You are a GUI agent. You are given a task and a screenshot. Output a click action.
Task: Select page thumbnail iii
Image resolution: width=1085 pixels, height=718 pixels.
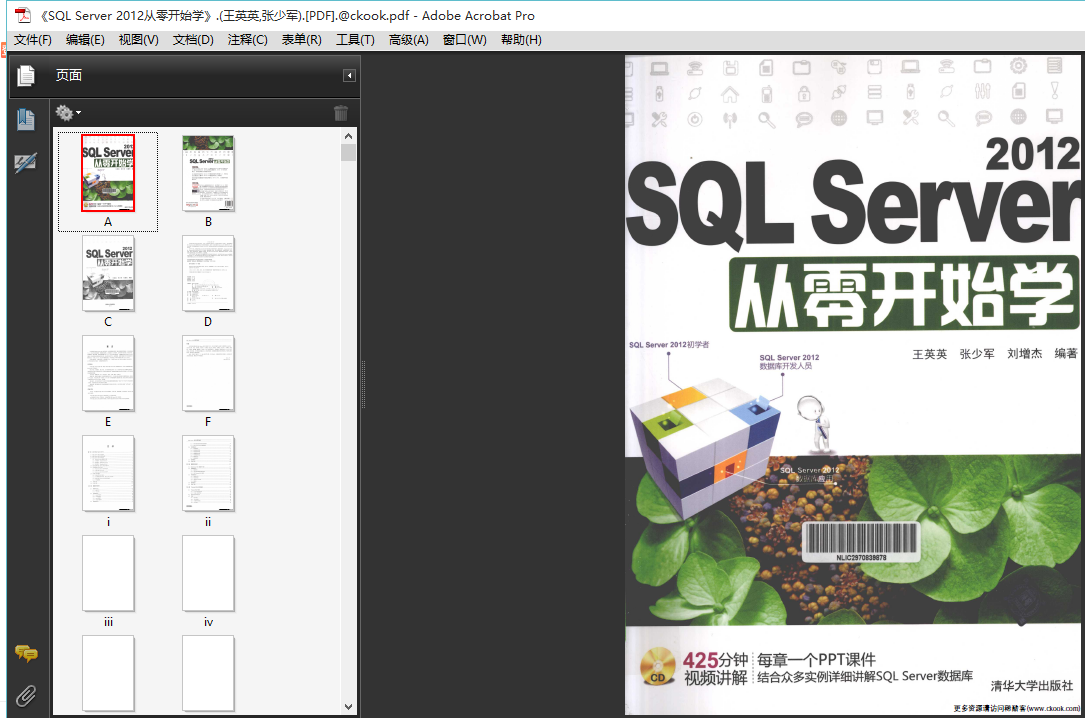coord(108,573)
